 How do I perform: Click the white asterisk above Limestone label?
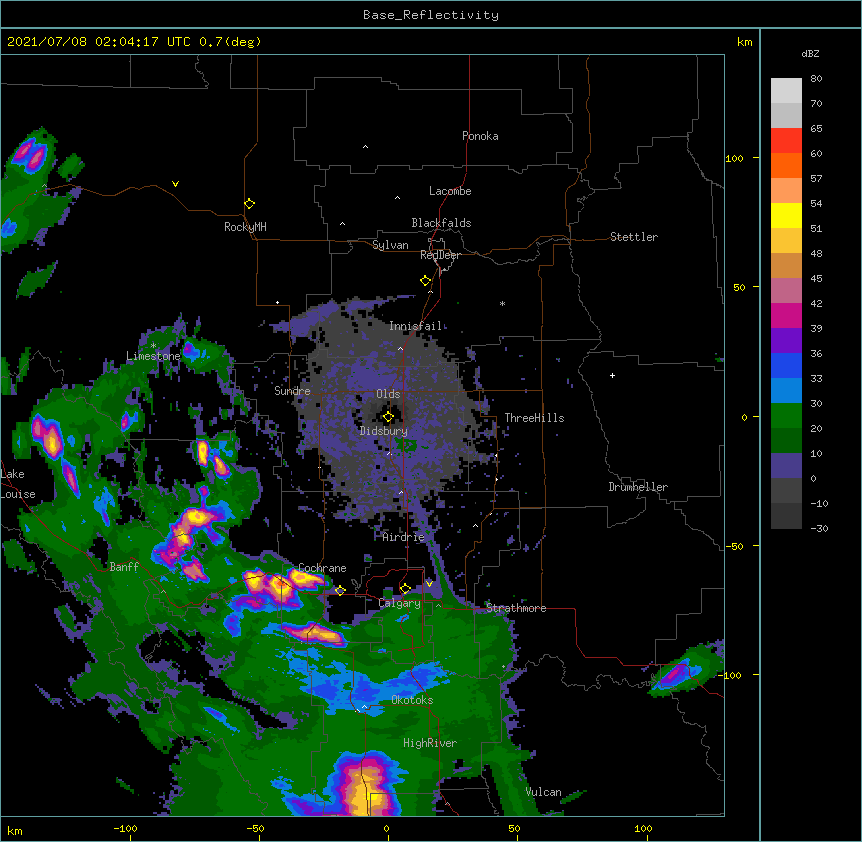tap(153, 346)
